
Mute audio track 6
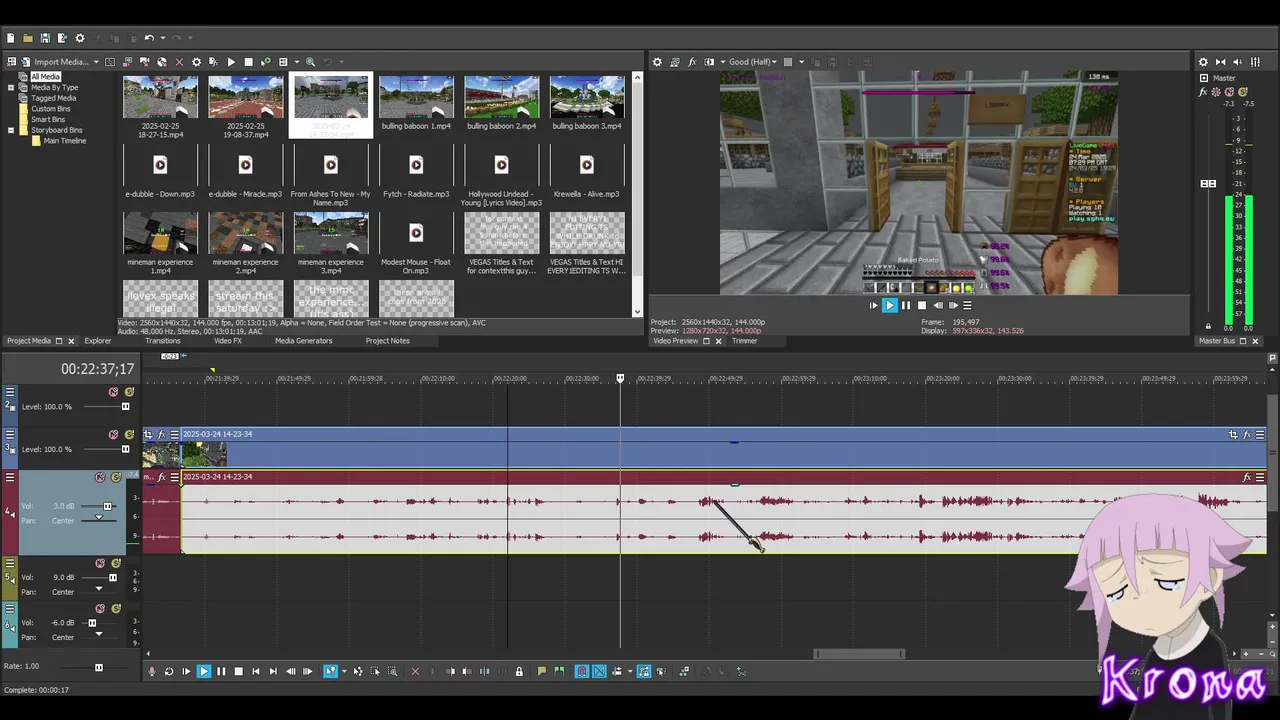(x=101, y=608)
